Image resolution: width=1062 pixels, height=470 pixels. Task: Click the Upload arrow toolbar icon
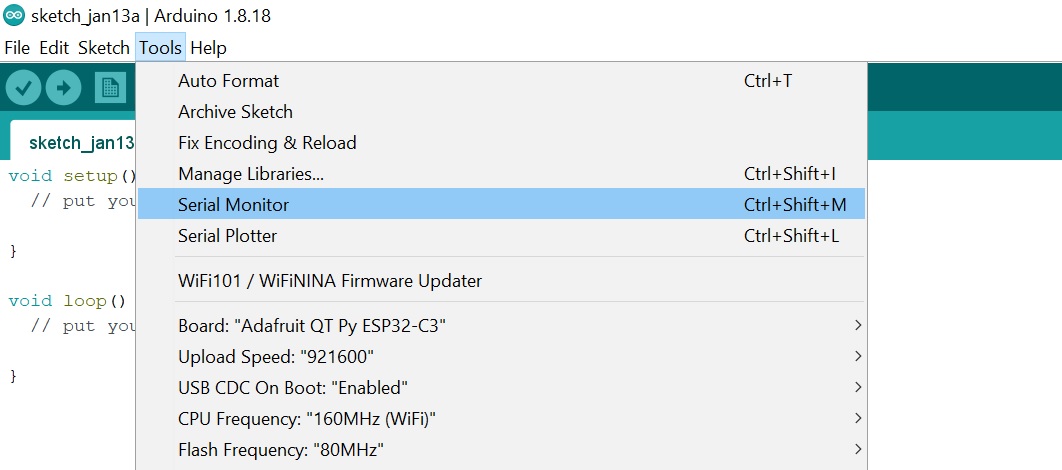coord(63,88)
